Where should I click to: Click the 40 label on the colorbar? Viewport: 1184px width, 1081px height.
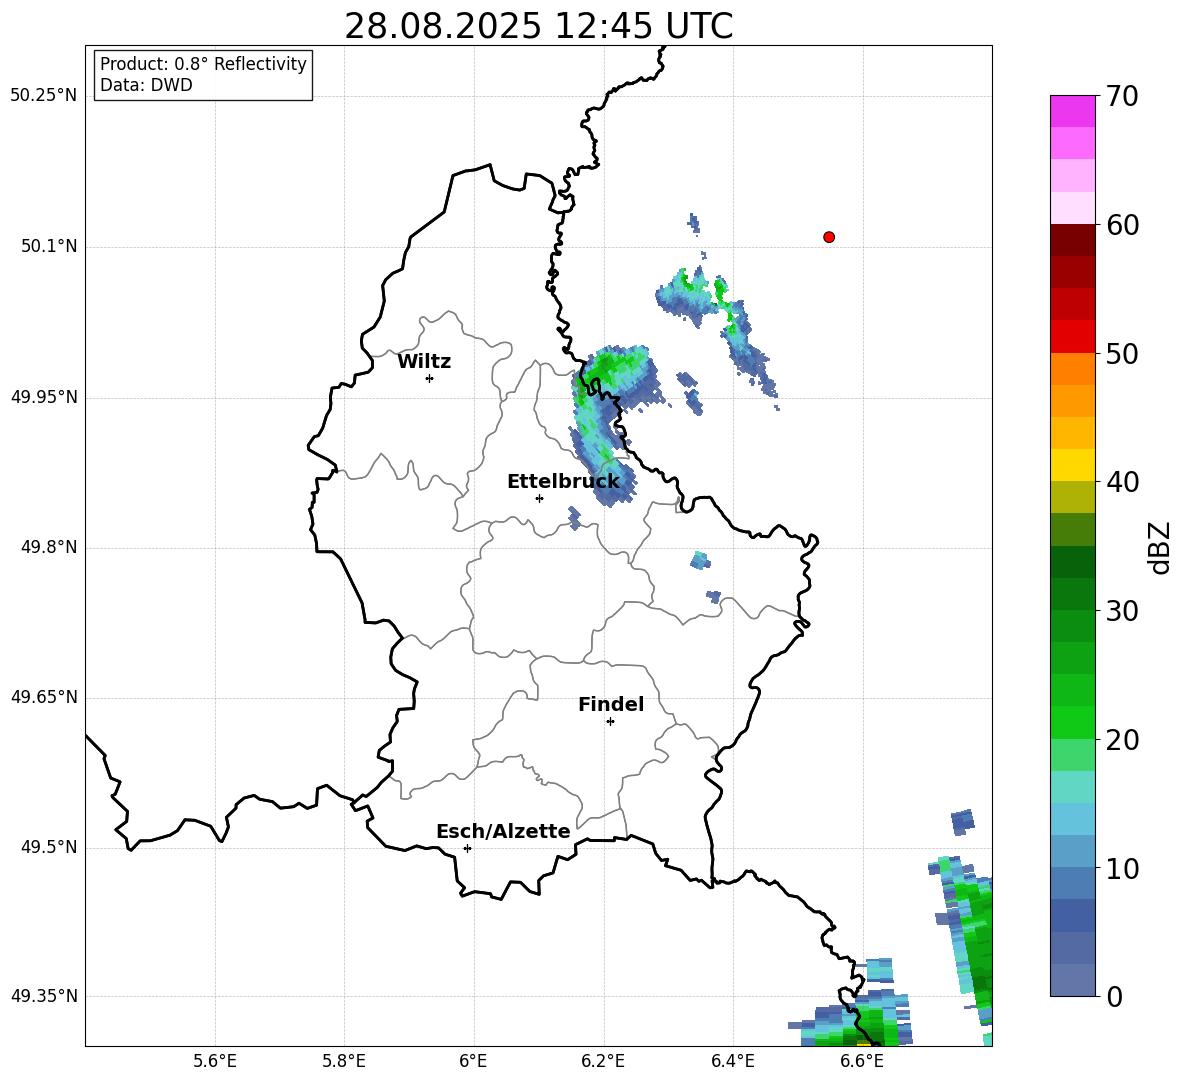pyautogui.click(x=1121, y=482)
